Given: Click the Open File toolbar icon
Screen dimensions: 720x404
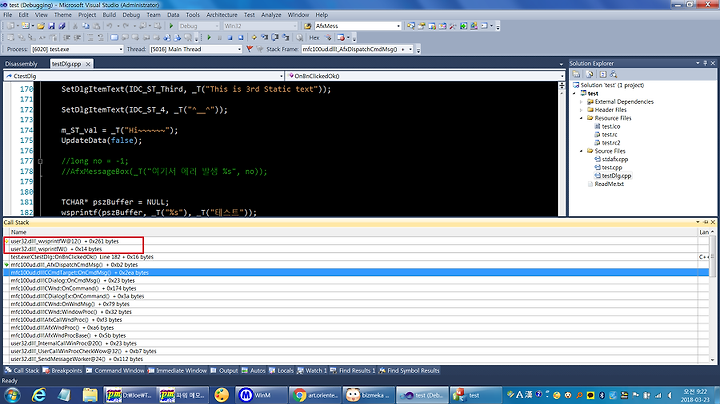Looking at the screenshot, I should point(41,26).
